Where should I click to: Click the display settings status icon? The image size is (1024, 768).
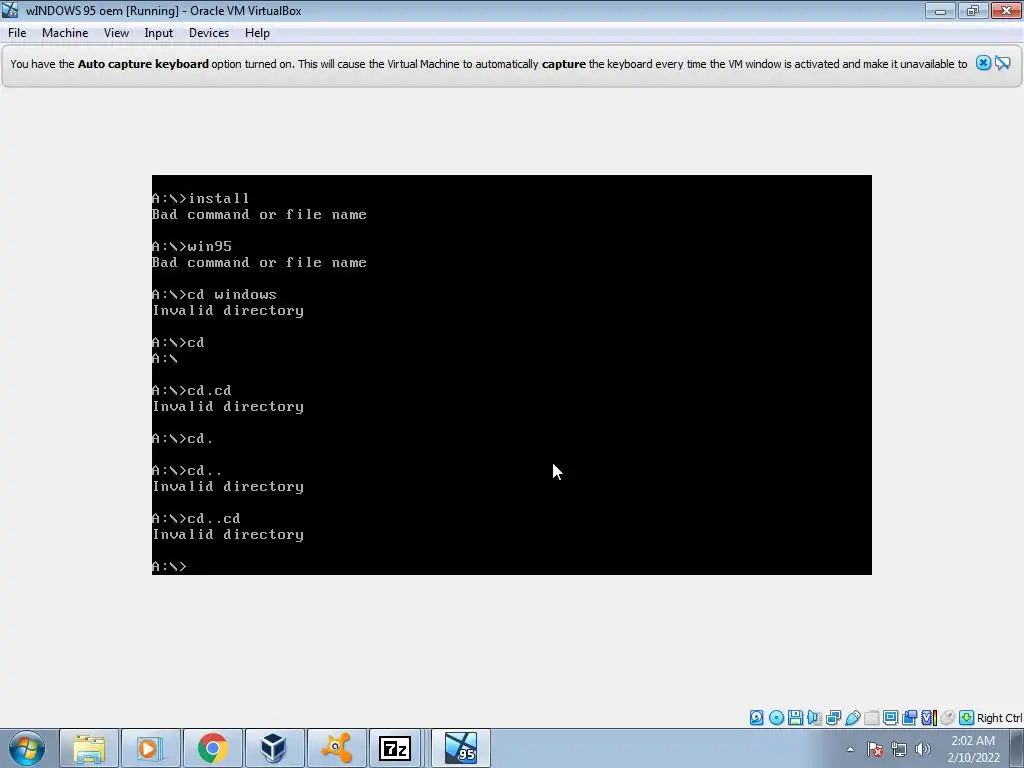tap(890, 718)
